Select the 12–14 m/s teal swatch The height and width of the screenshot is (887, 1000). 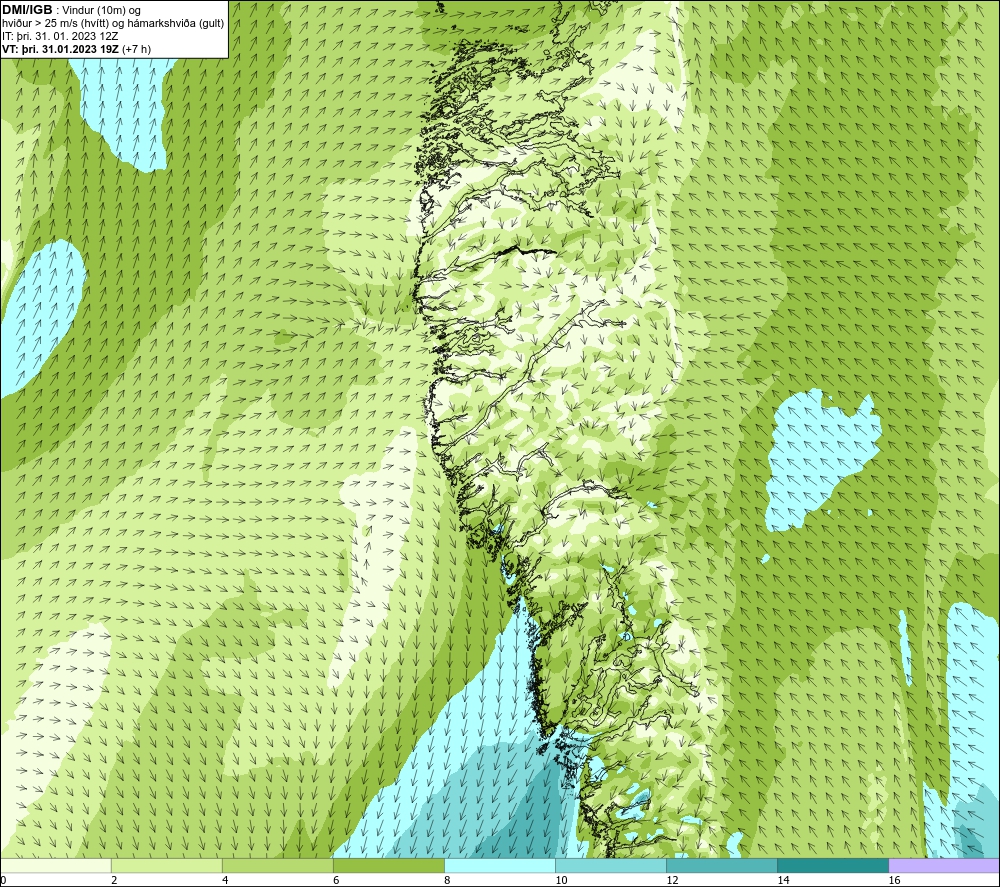click(x=722, y=865)
